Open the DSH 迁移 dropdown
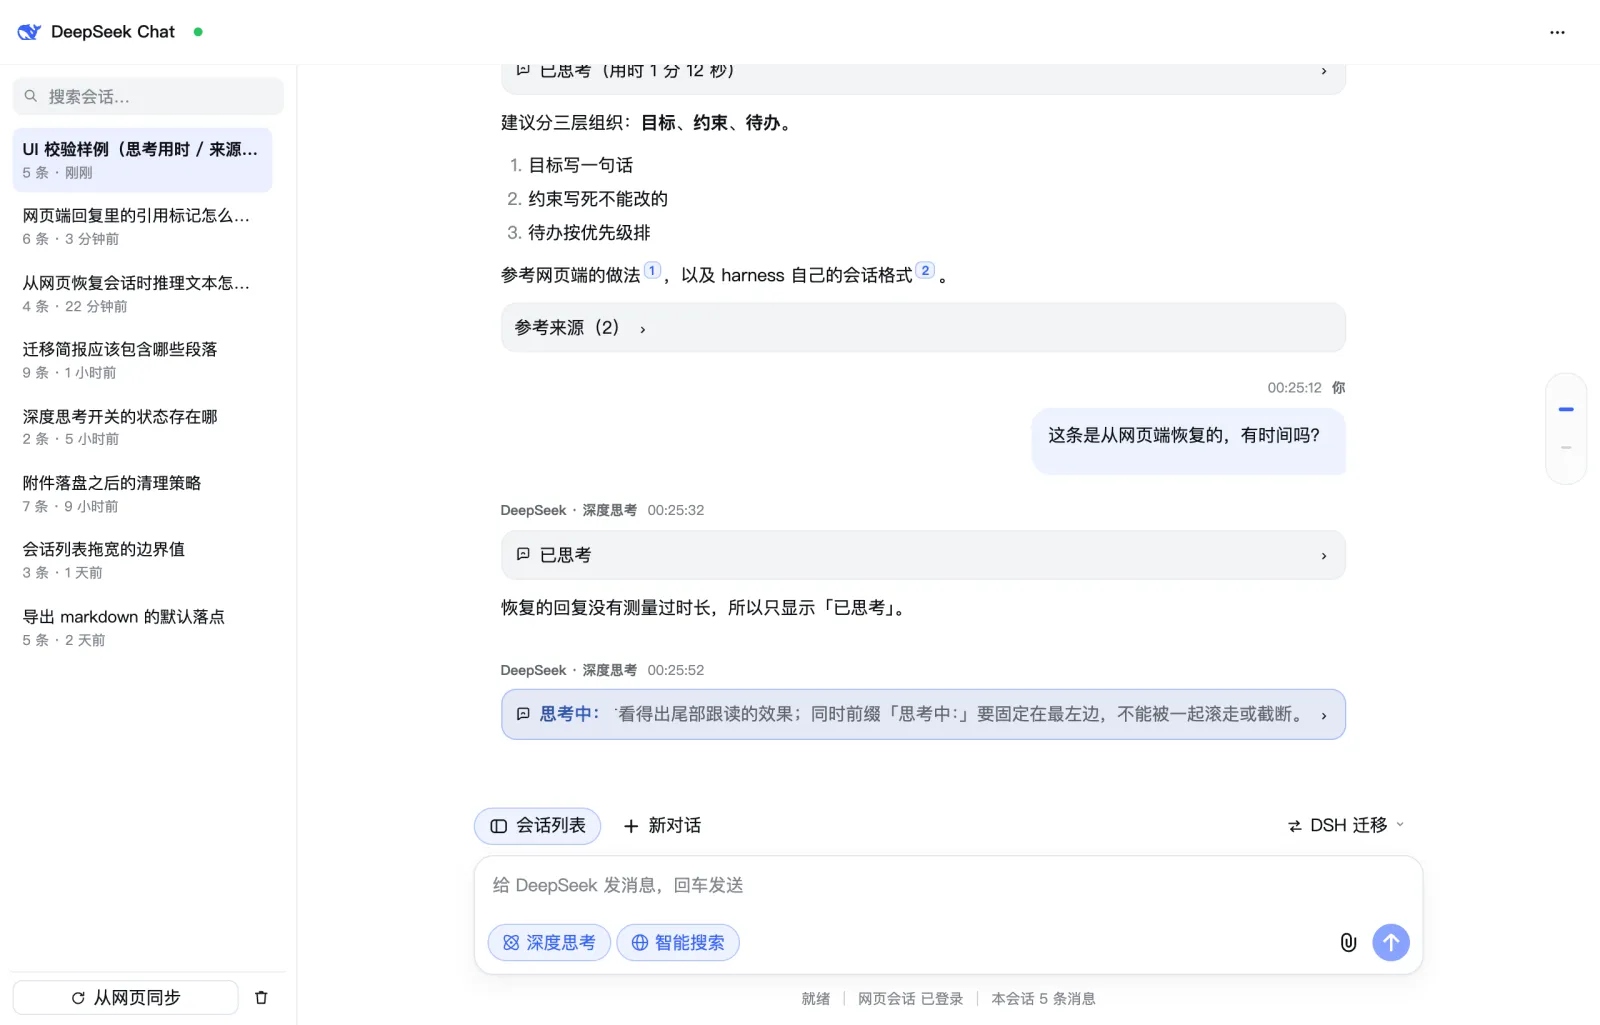The width and height of the screenshot is (1600, 1025). coord(1346,825)
